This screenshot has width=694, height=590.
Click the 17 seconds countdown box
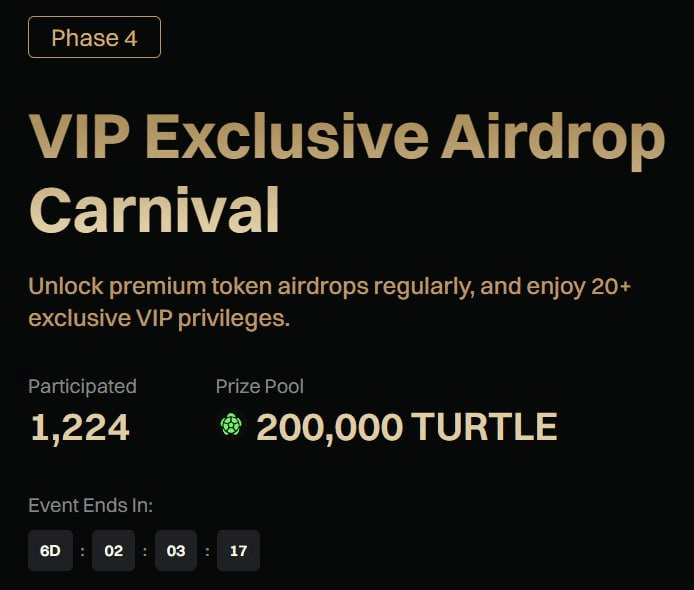tap(238, 551)
